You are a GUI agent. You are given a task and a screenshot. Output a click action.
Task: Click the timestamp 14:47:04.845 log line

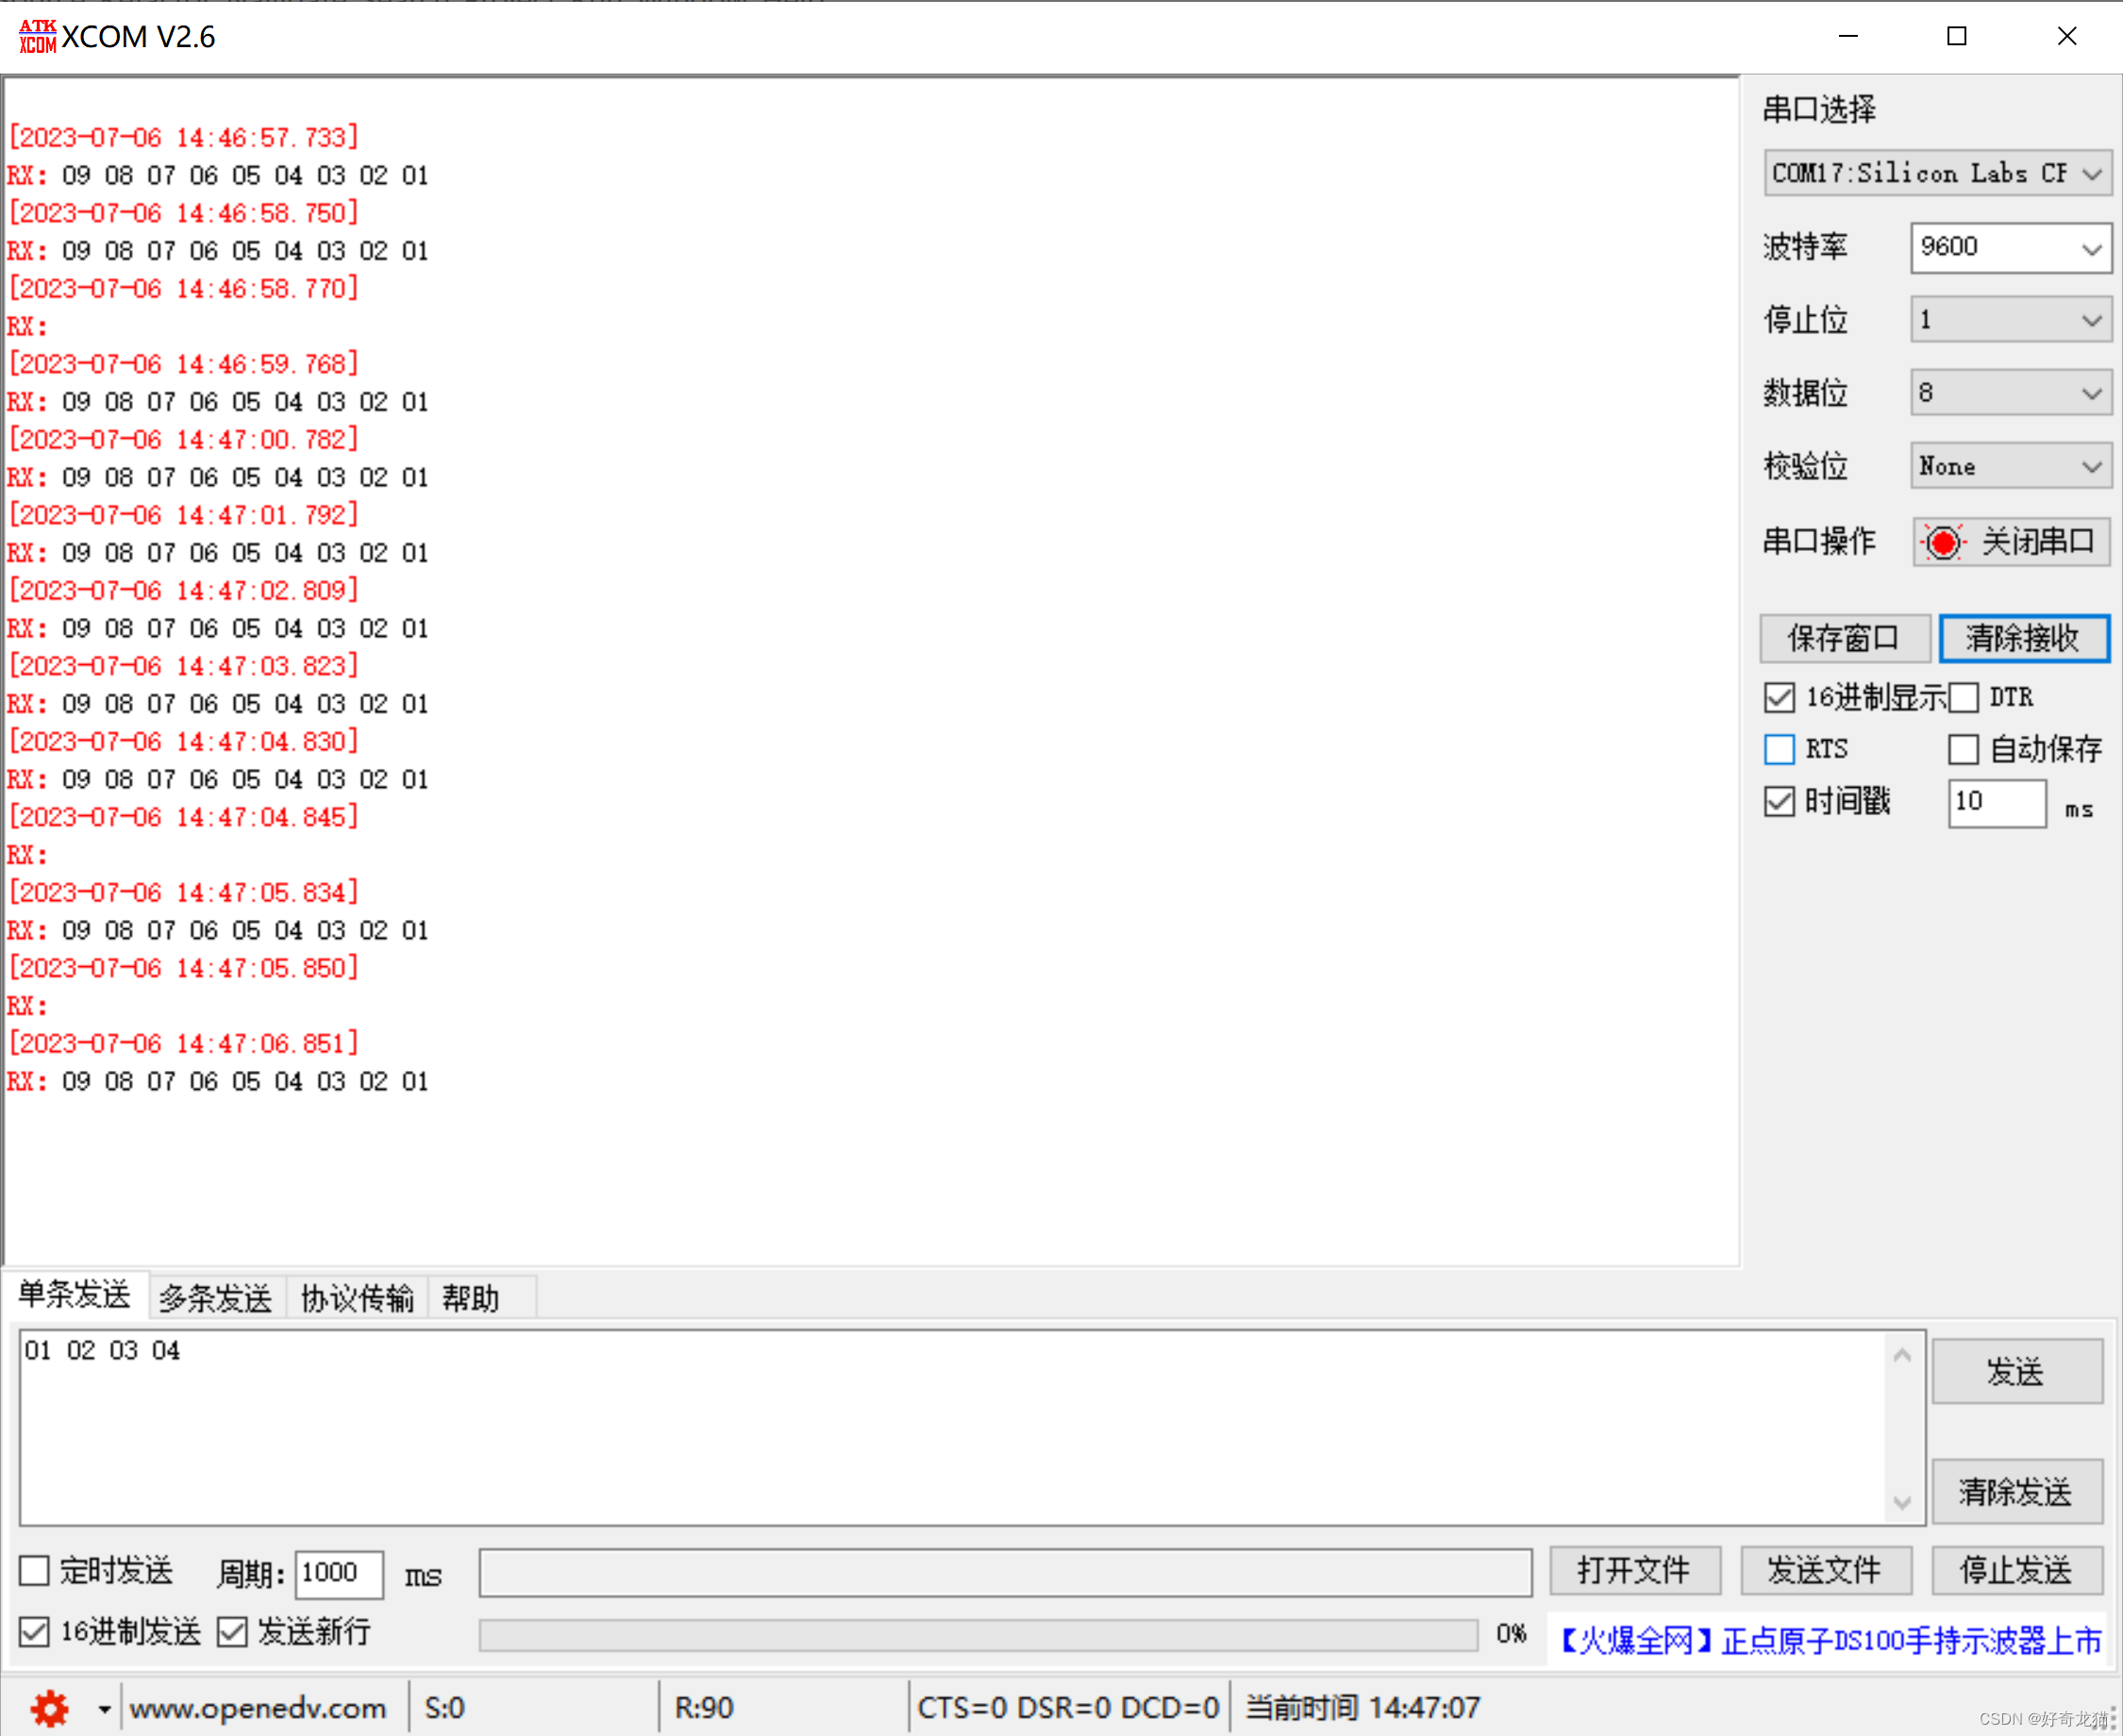(x=183, y=817)
